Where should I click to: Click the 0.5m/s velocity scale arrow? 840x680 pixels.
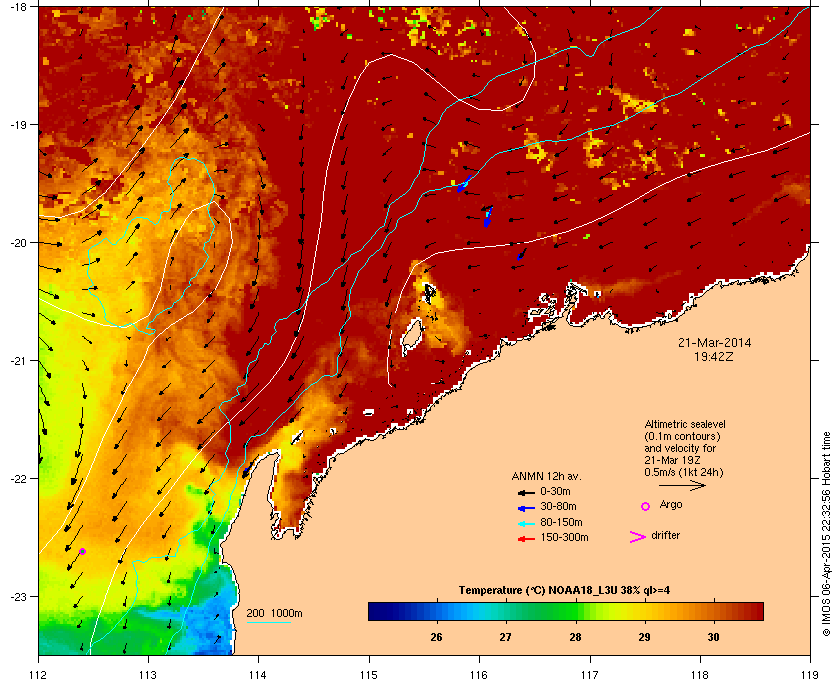coord(682,486)
